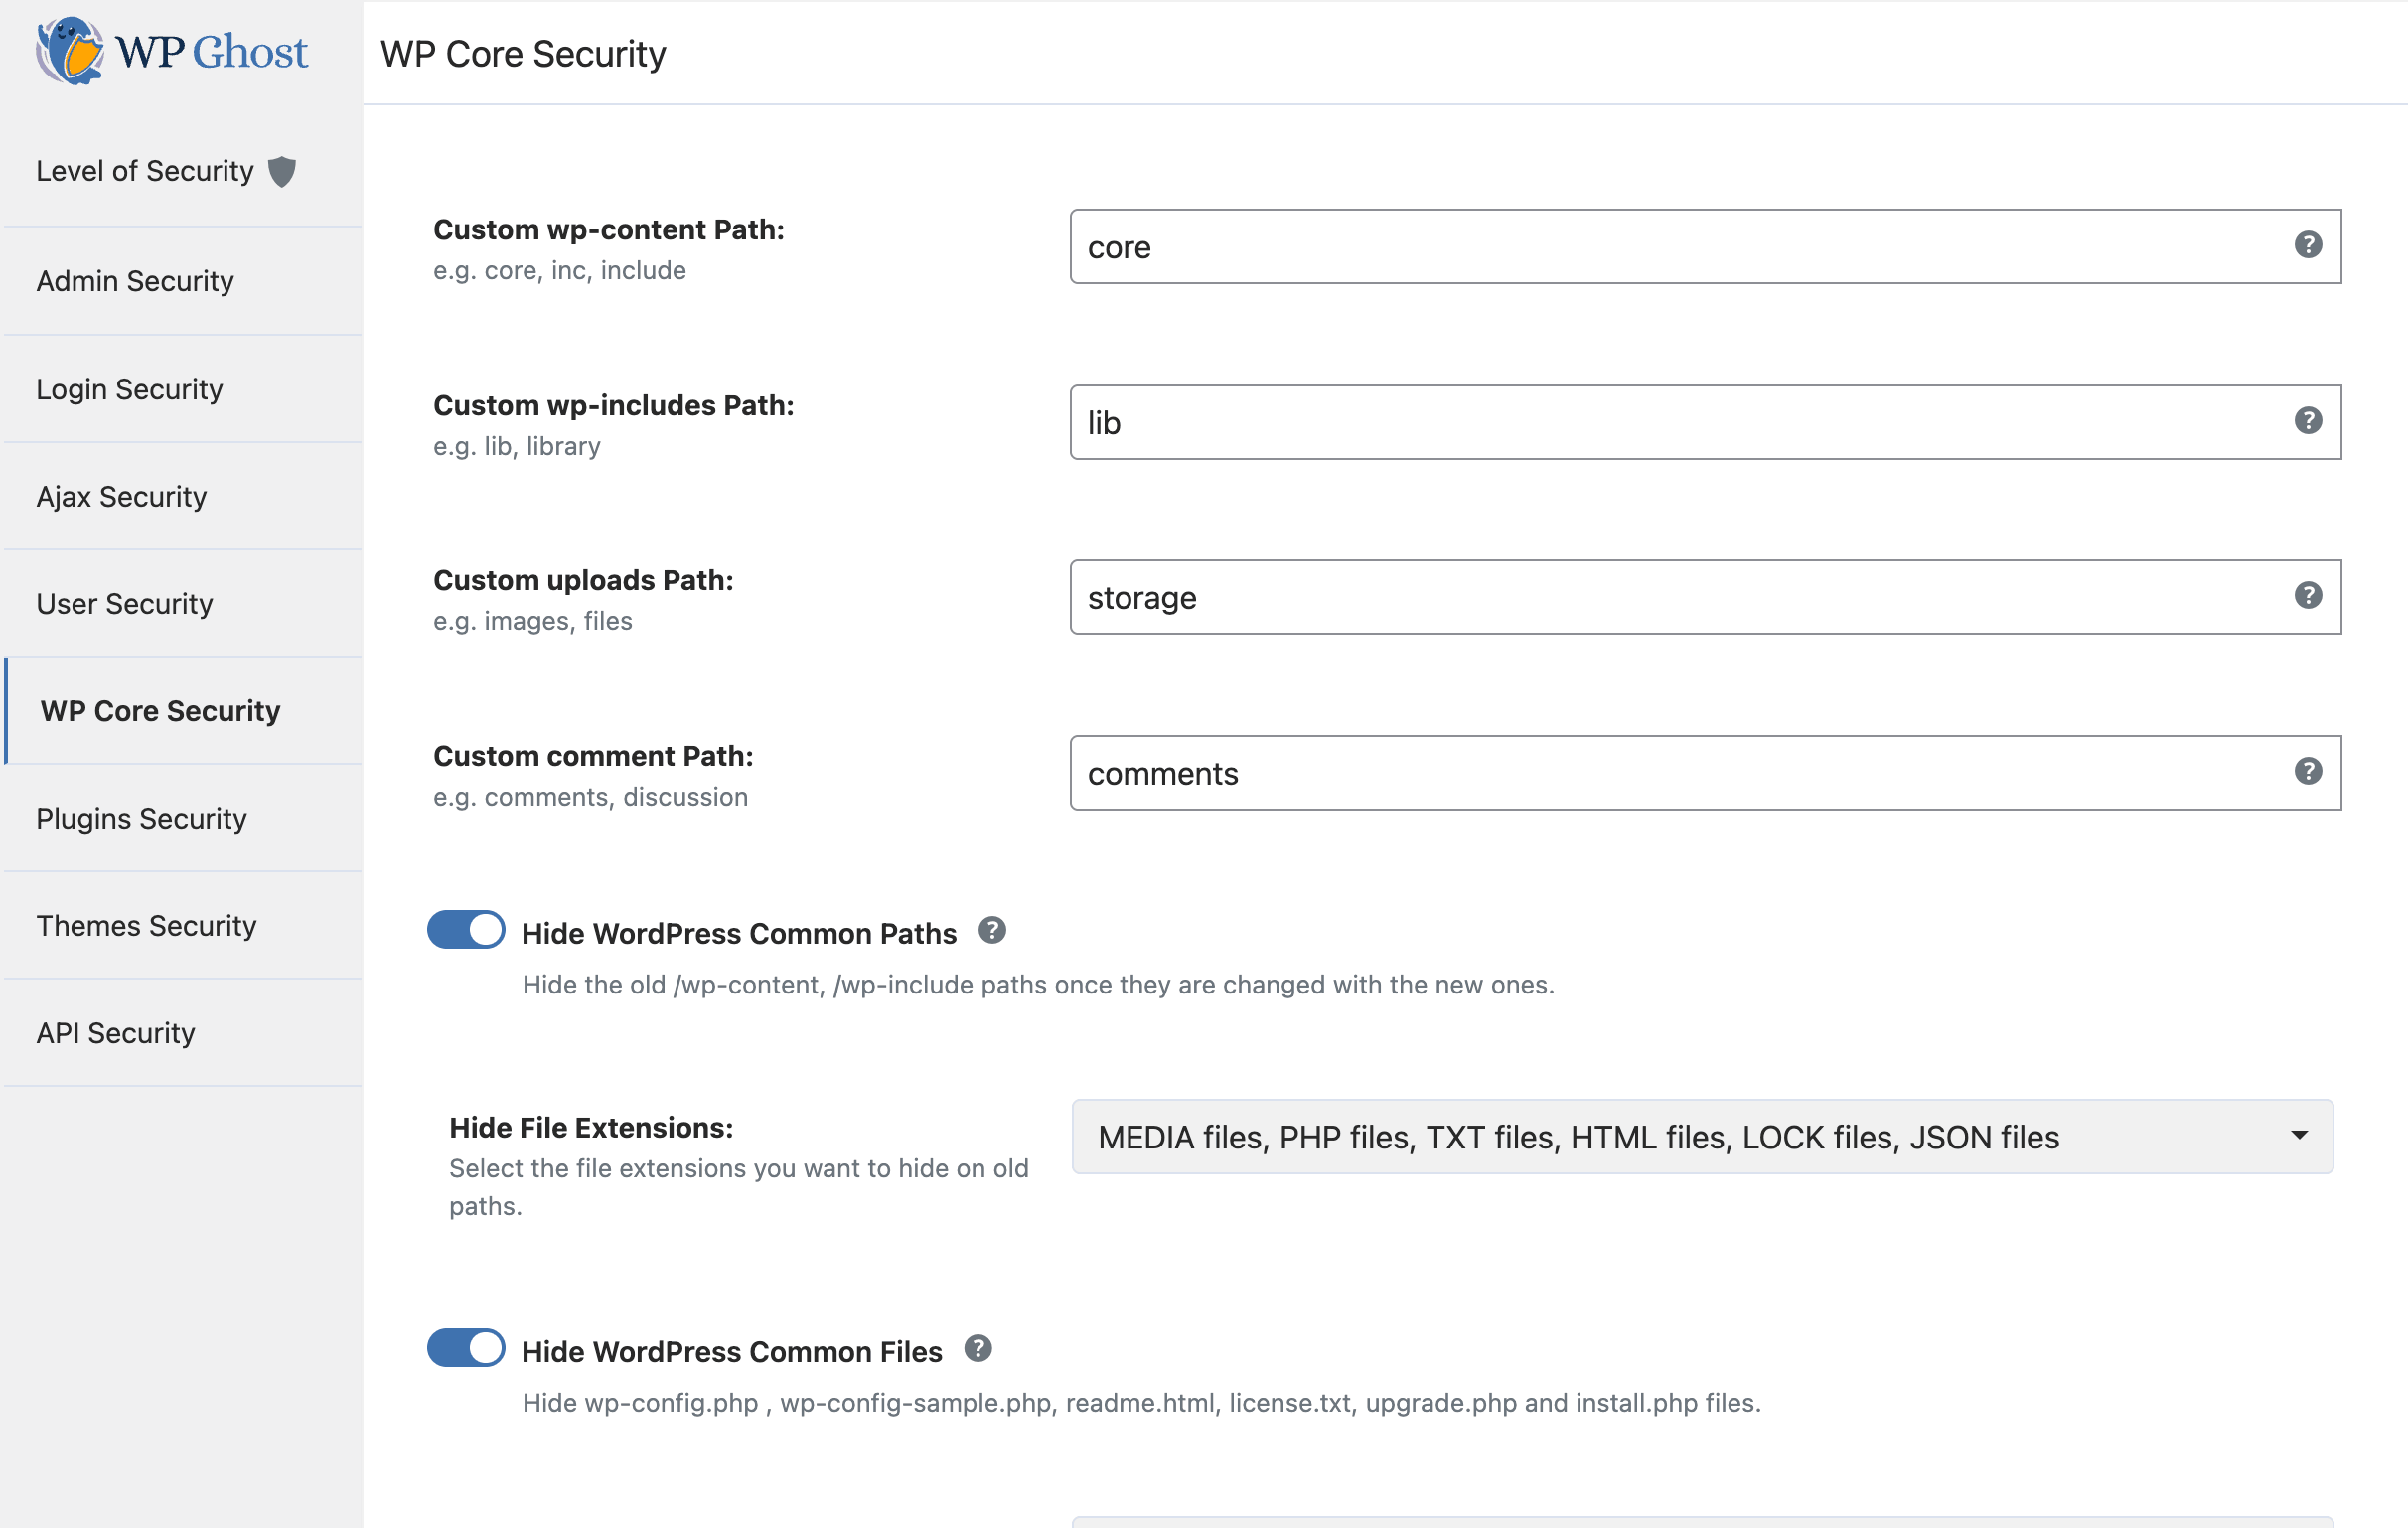
Task: Open Themes Security menu item
Action: pos(146,926)
